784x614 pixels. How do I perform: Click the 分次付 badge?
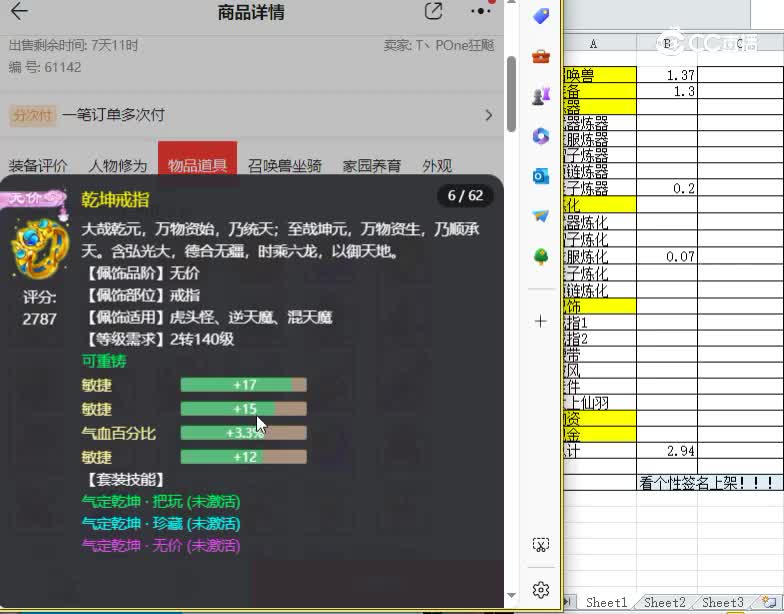click(x=32, y=116)
